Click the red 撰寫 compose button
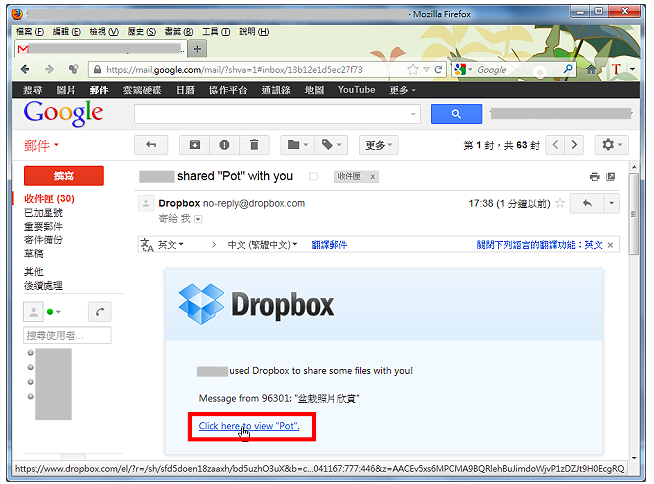 (x=64, y=176)
